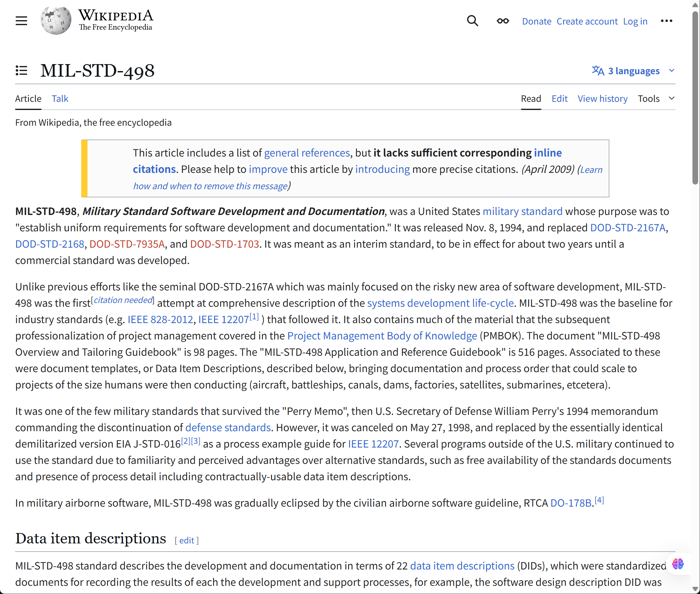Click the introducing link in notice

tap(382, 170)
